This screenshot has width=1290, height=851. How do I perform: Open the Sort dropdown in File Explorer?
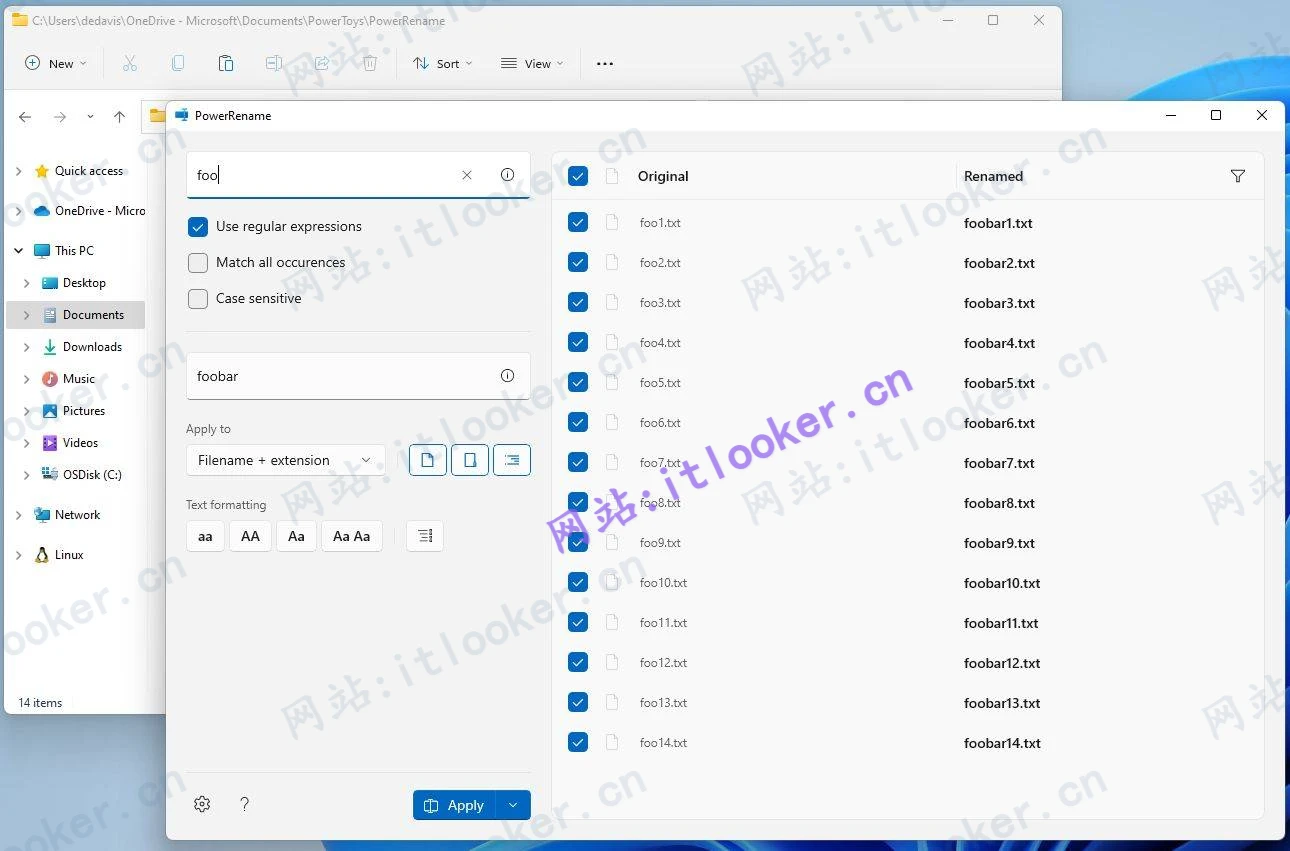[x=442, y=63]
